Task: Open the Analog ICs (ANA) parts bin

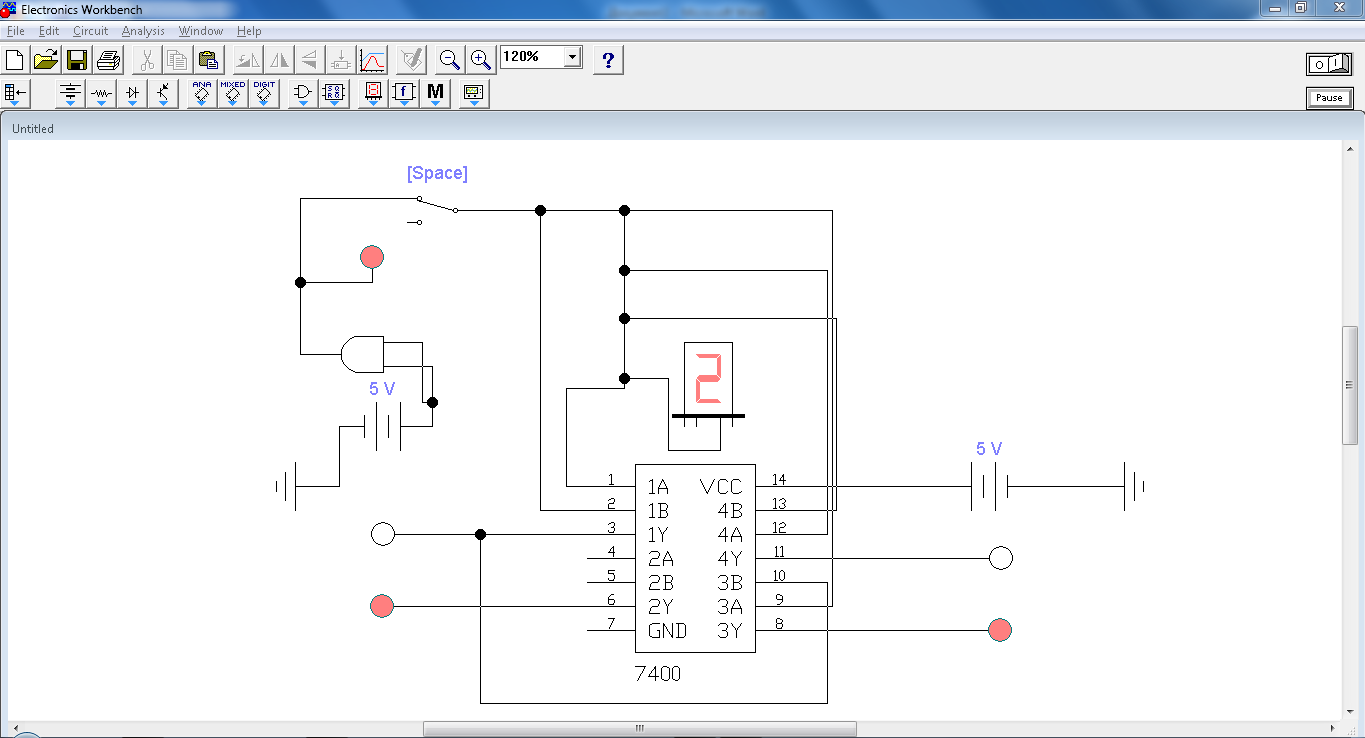Action: (202, 94)
